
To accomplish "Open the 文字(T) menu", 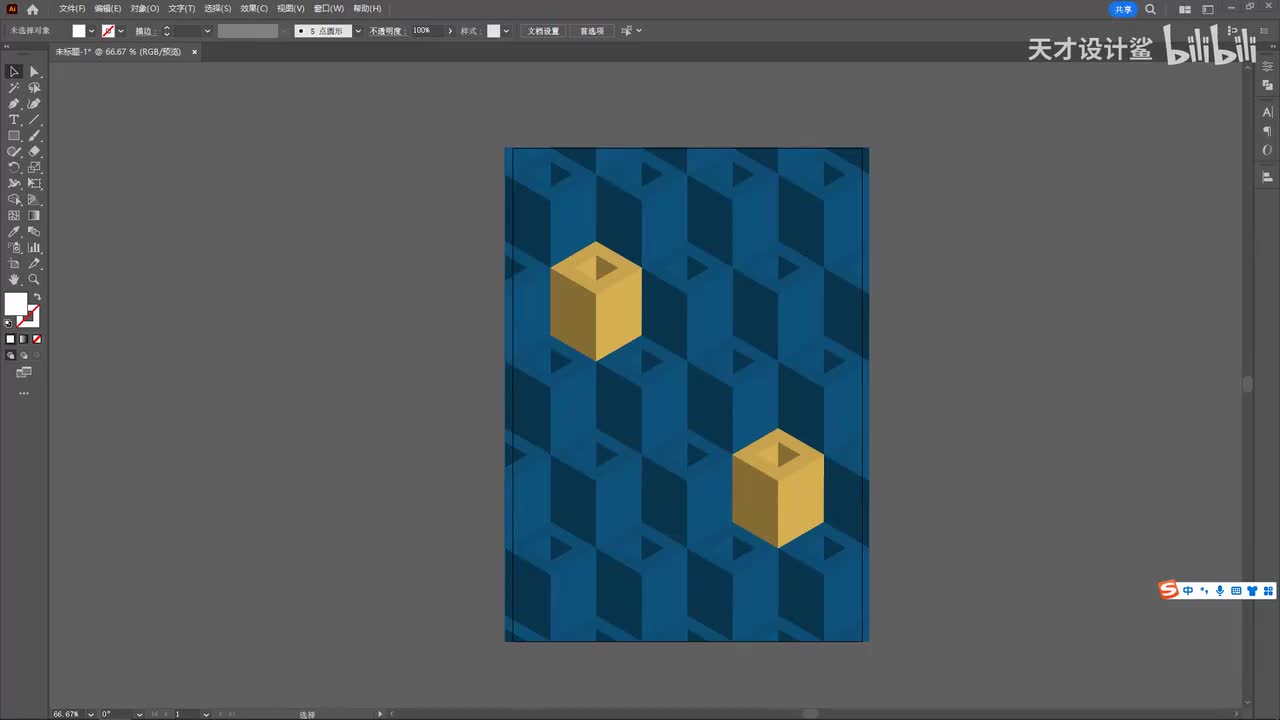I will pyautogui.click(x=182, y=9).
